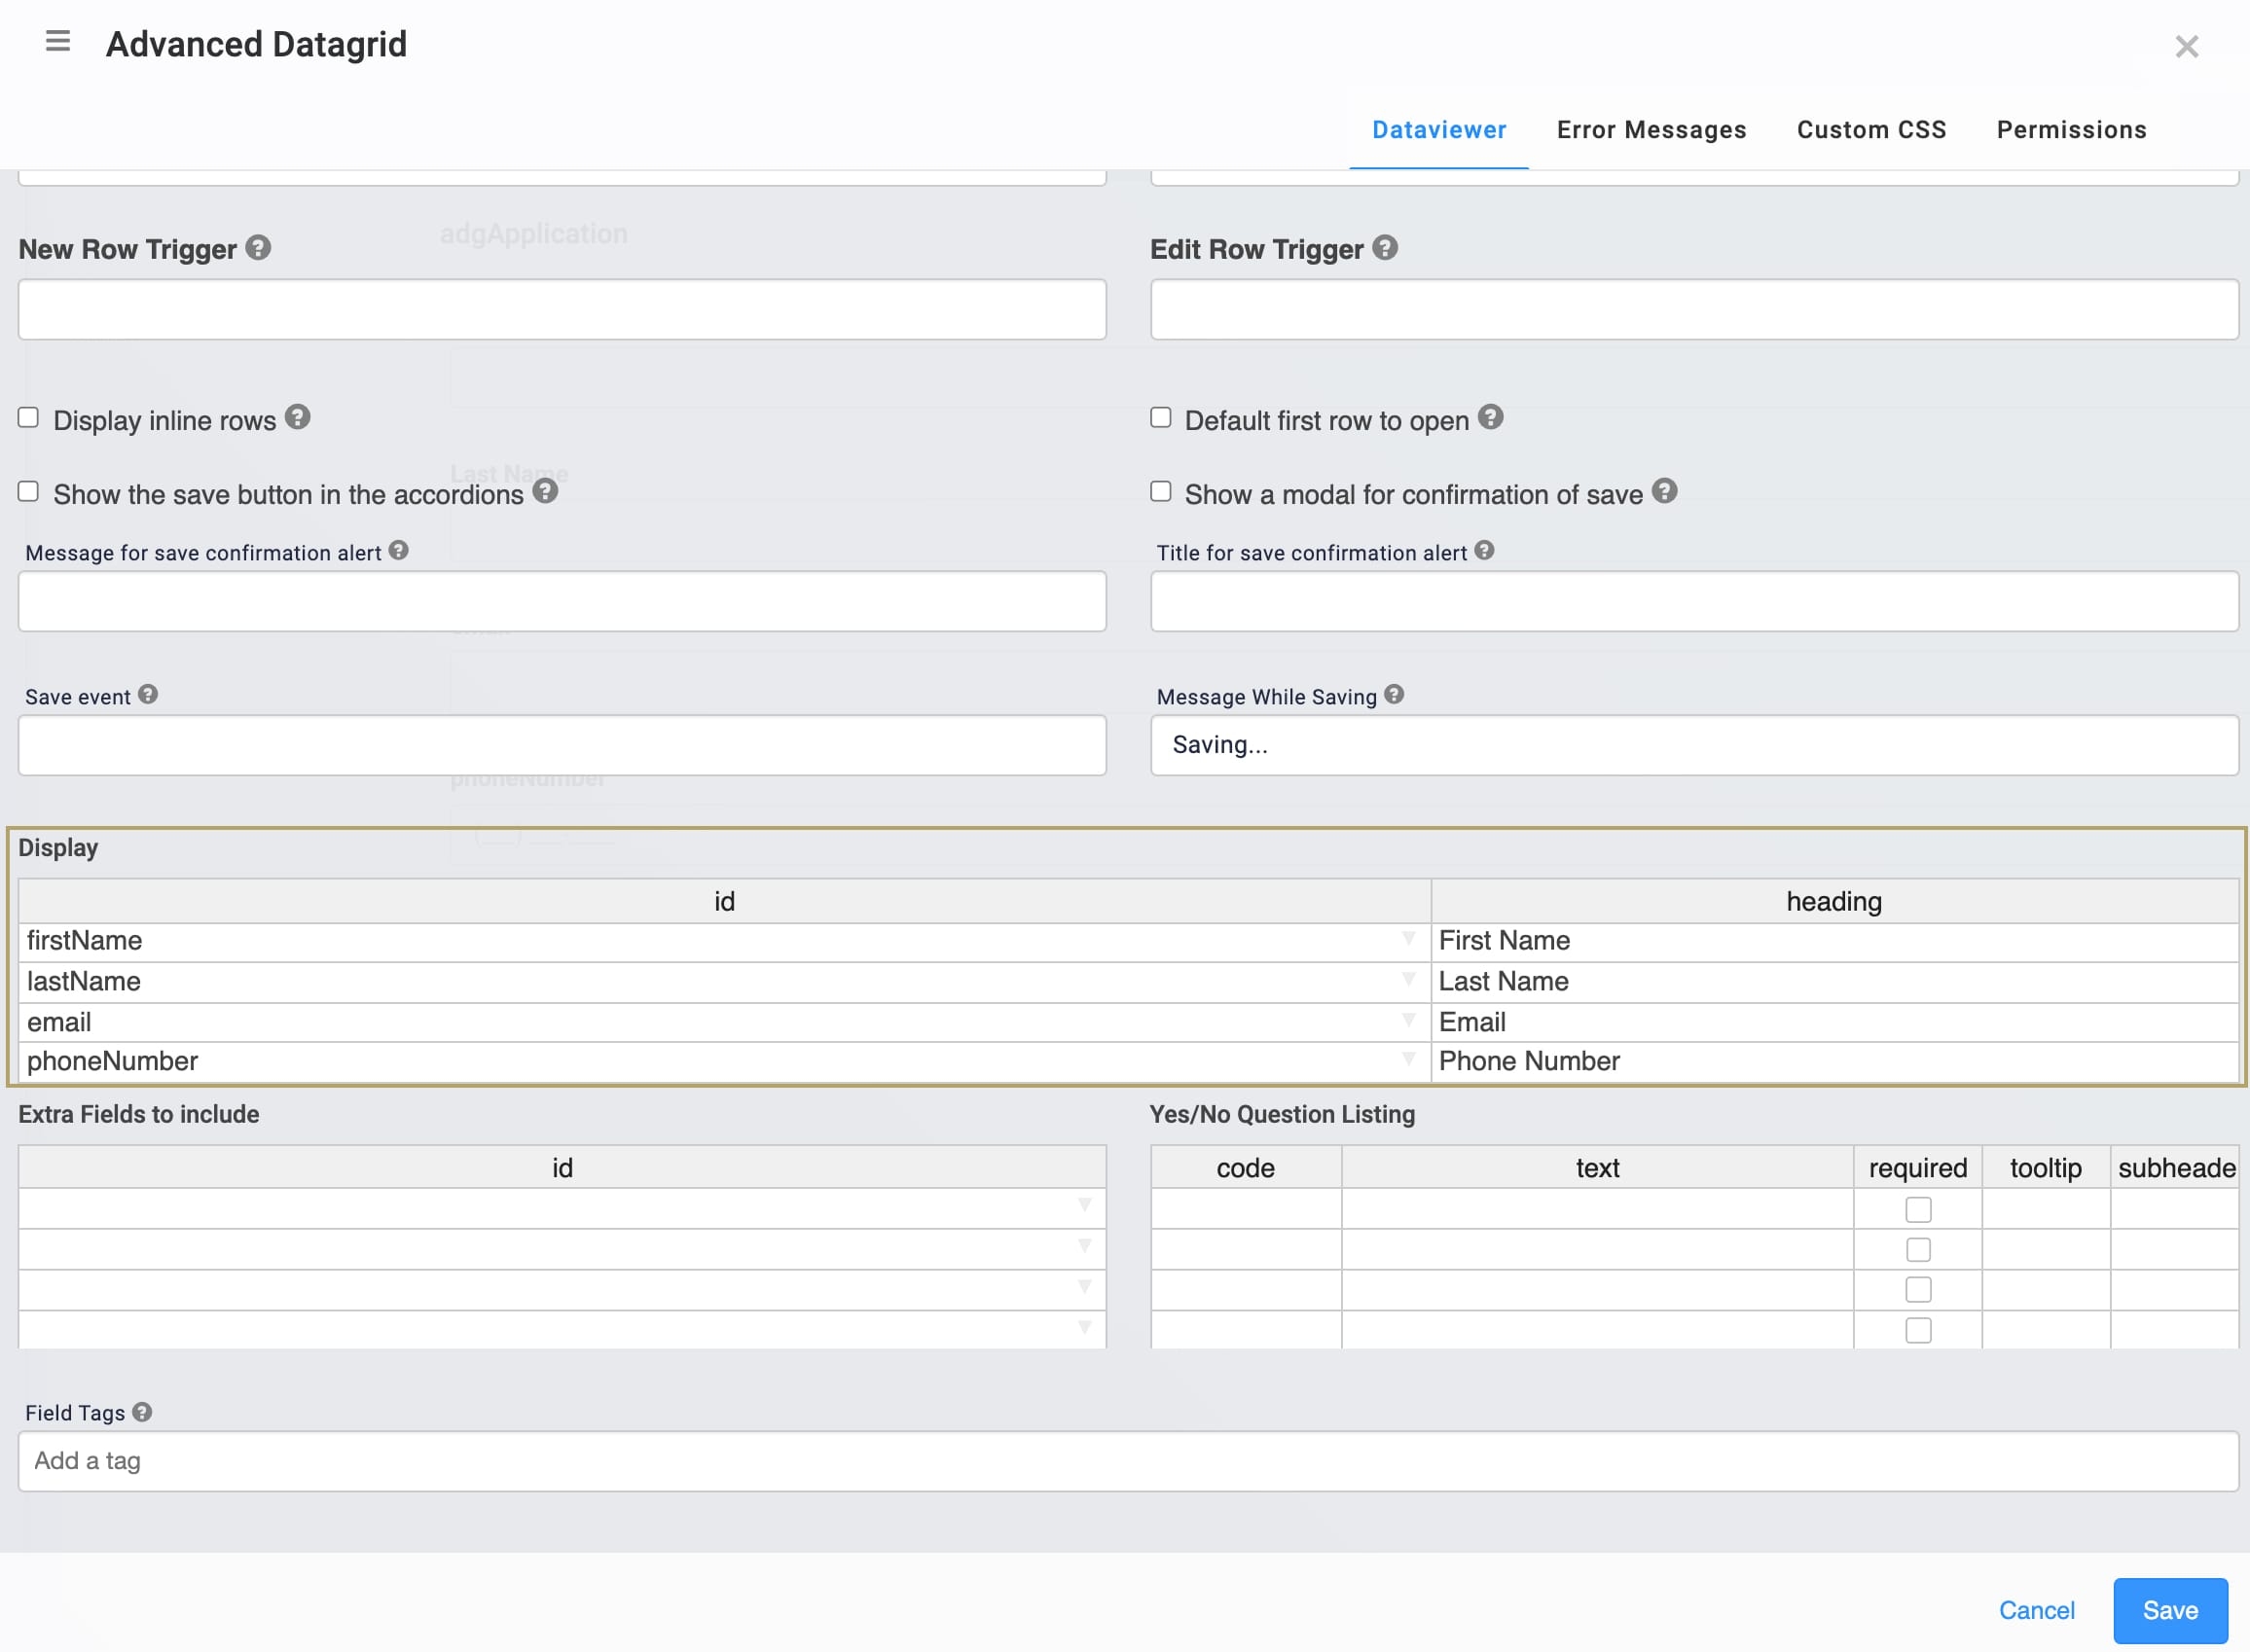
Task: Open second Extra Fields id dropdown arrow
Action: pyautogui.click(x=1084, y=1246)
